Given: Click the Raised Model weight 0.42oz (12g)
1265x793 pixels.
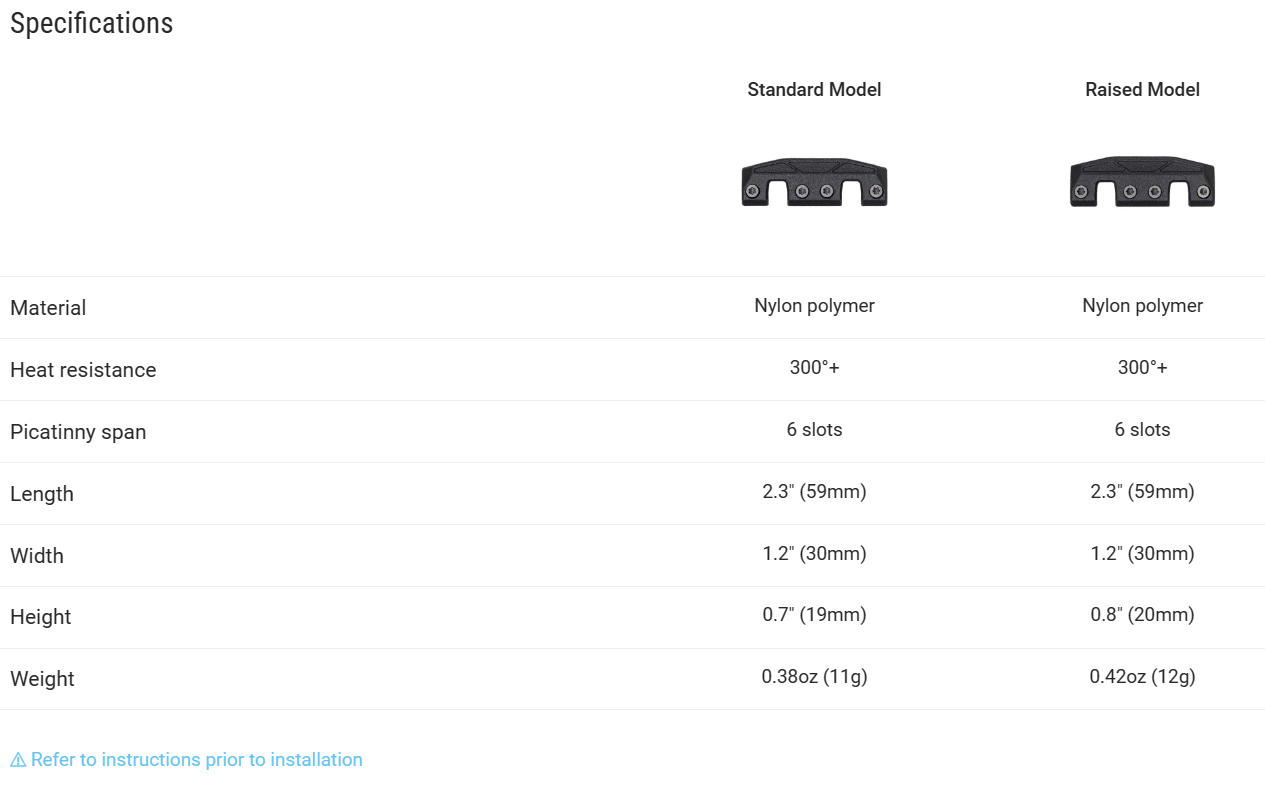Looking at the screenshot, I should click(1142, 677).
